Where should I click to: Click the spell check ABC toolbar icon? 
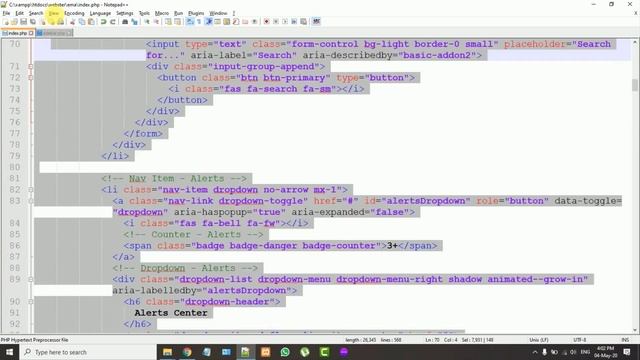pos(316,22)
